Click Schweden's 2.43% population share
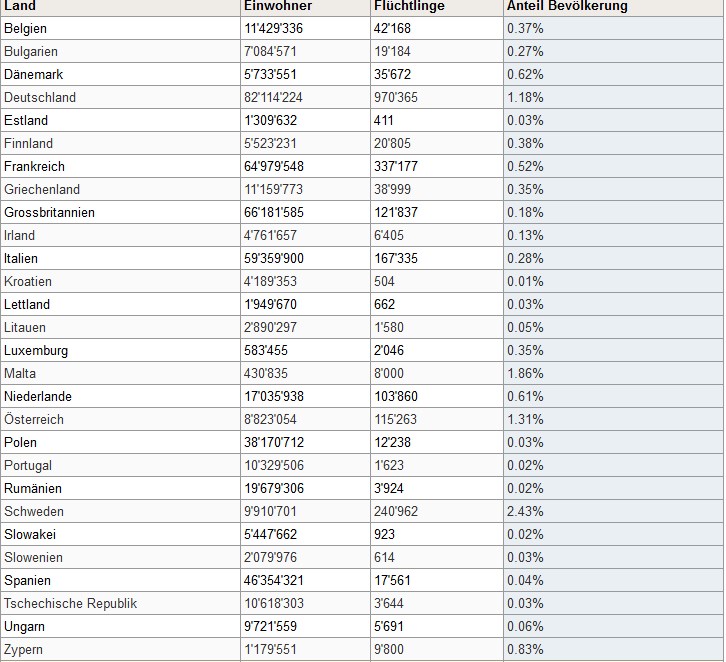The height and width of the screenshot is (662, 726). pos(525,511)
